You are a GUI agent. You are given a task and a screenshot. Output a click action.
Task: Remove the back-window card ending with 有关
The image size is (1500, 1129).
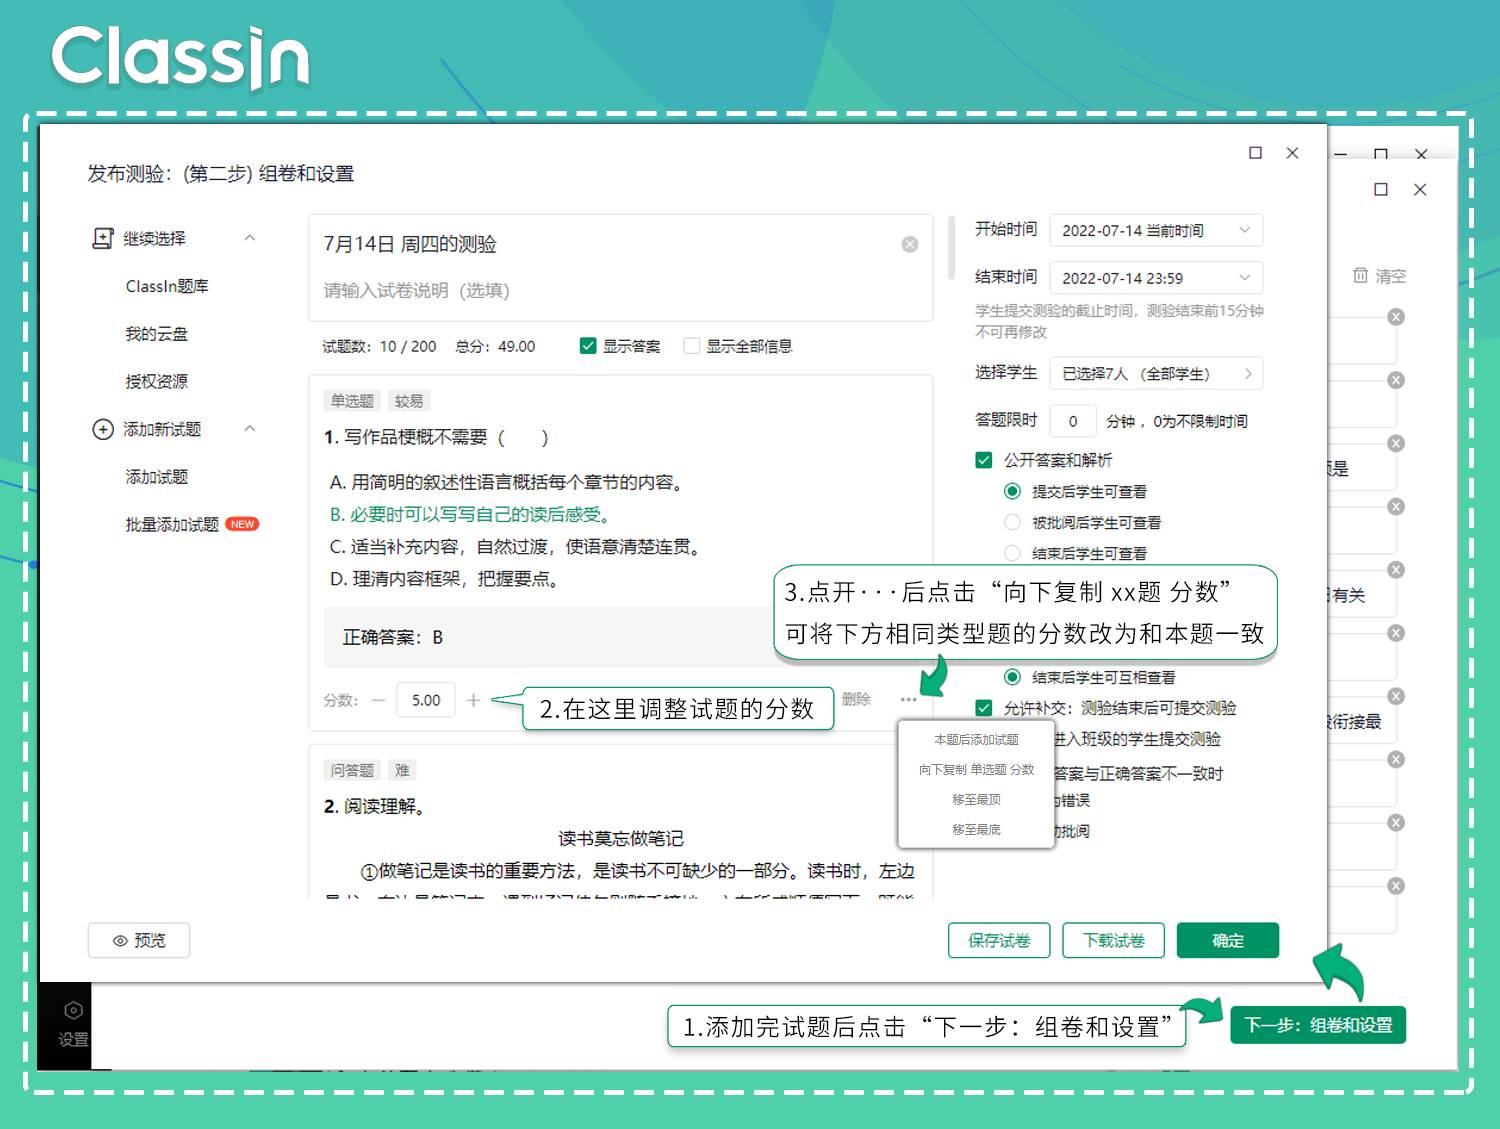point(1396,570)
